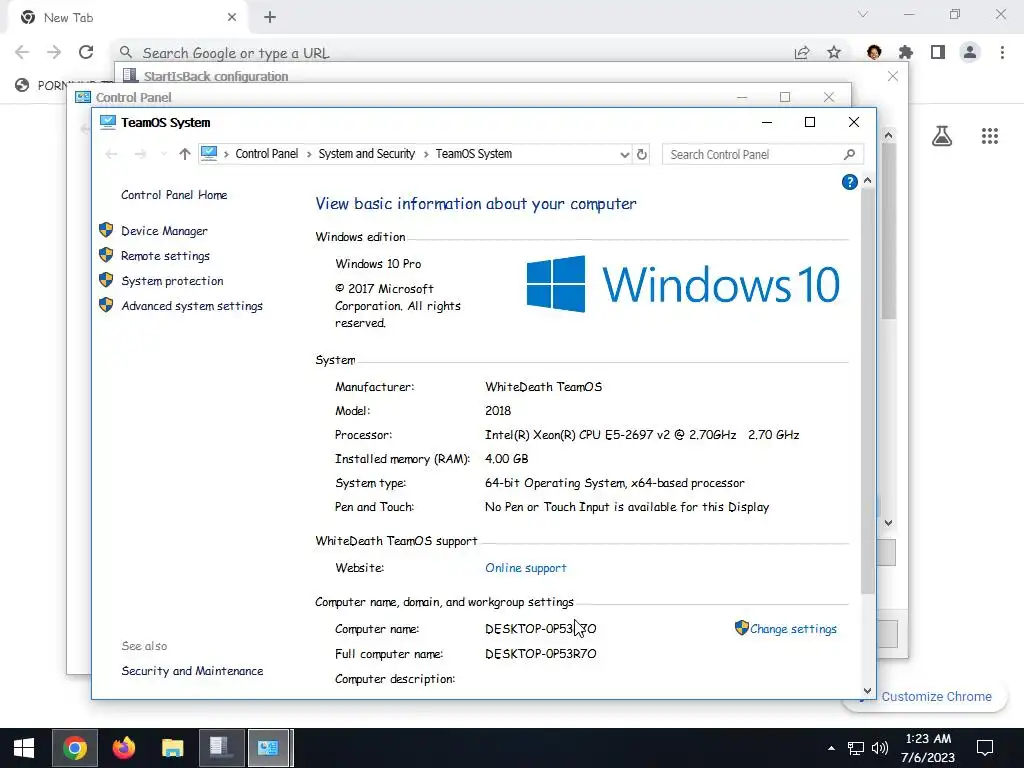Open Chrome three-dot menu
This screenshot has width=1024, height=768.
pyautogui.click(x=1002, y=52)
